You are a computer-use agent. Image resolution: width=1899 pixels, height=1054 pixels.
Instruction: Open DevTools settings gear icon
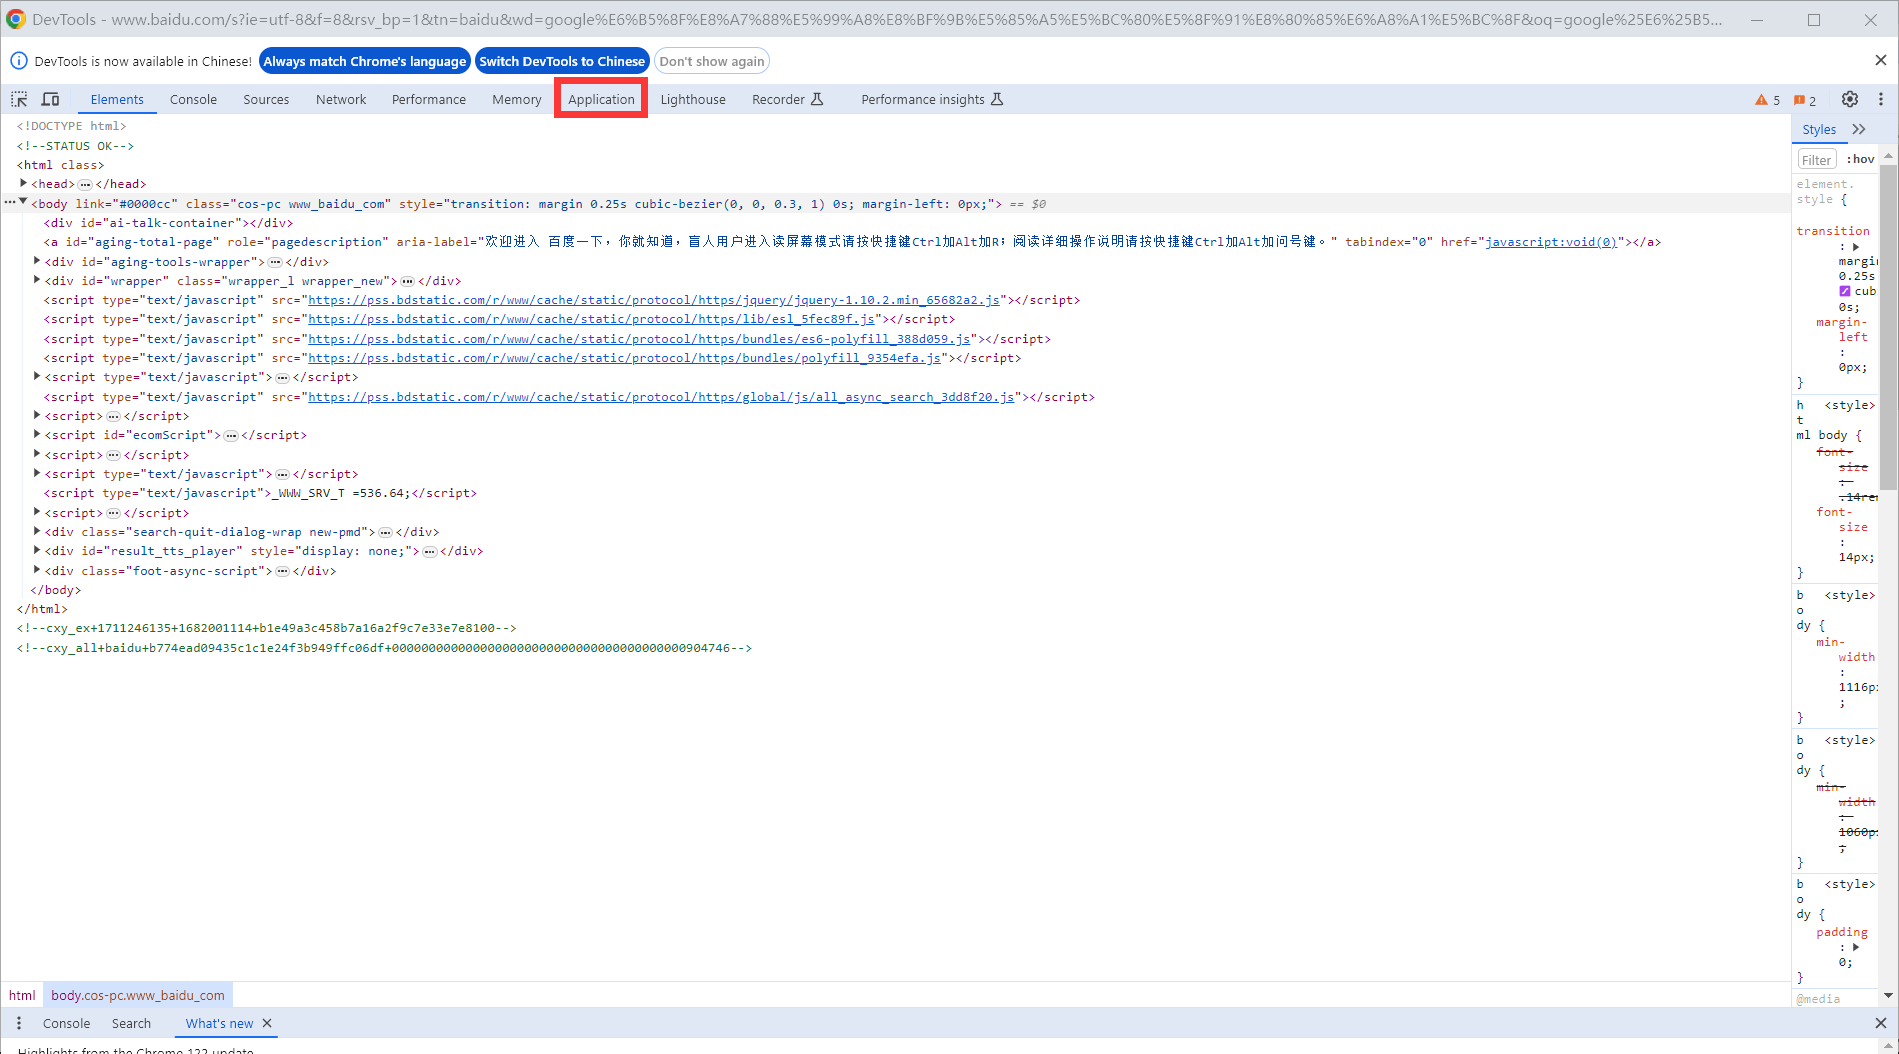coord(1850,99)
